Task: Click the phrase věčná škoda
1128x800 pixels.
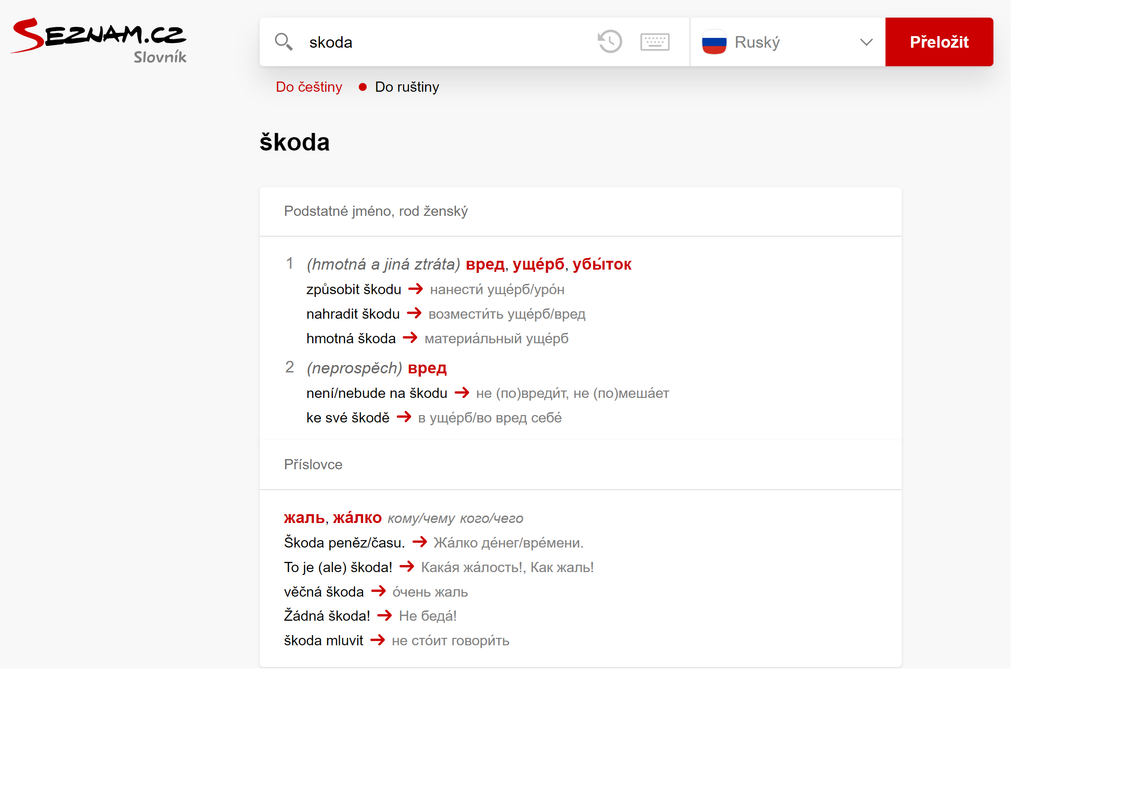Action: point(324,591)
